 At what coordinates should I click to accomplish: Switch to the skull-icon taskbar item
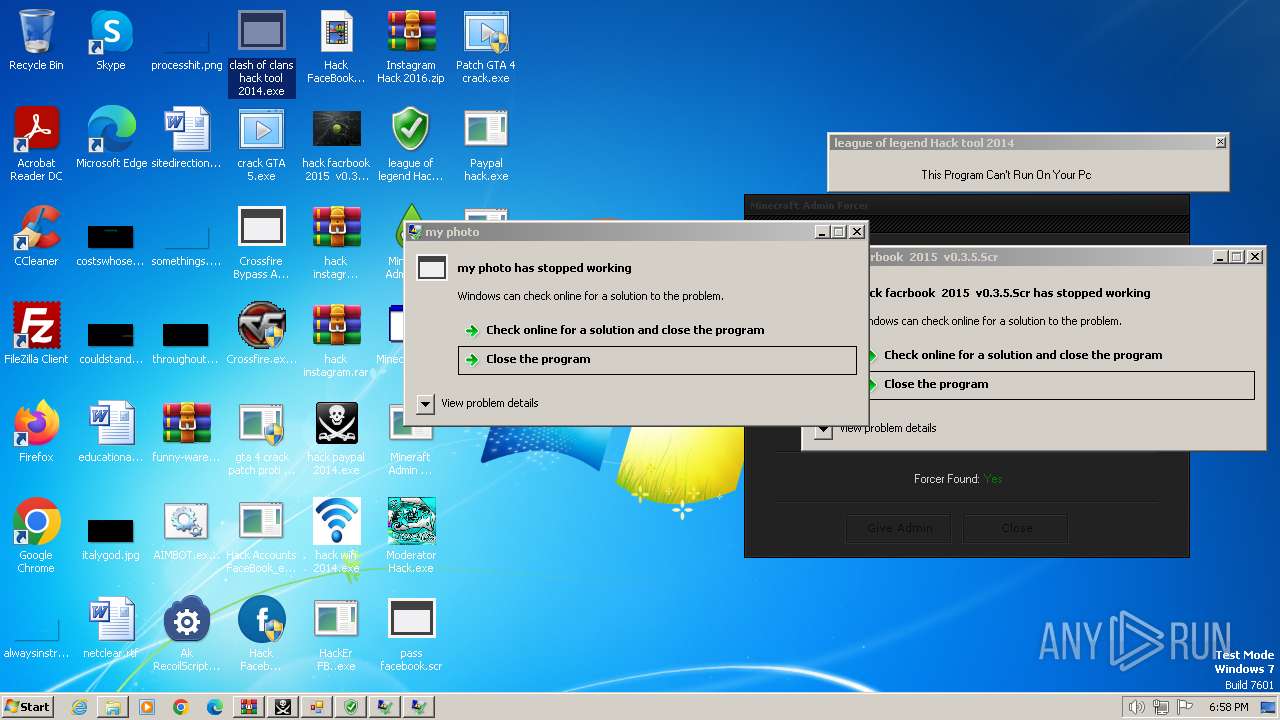[283, 707]
